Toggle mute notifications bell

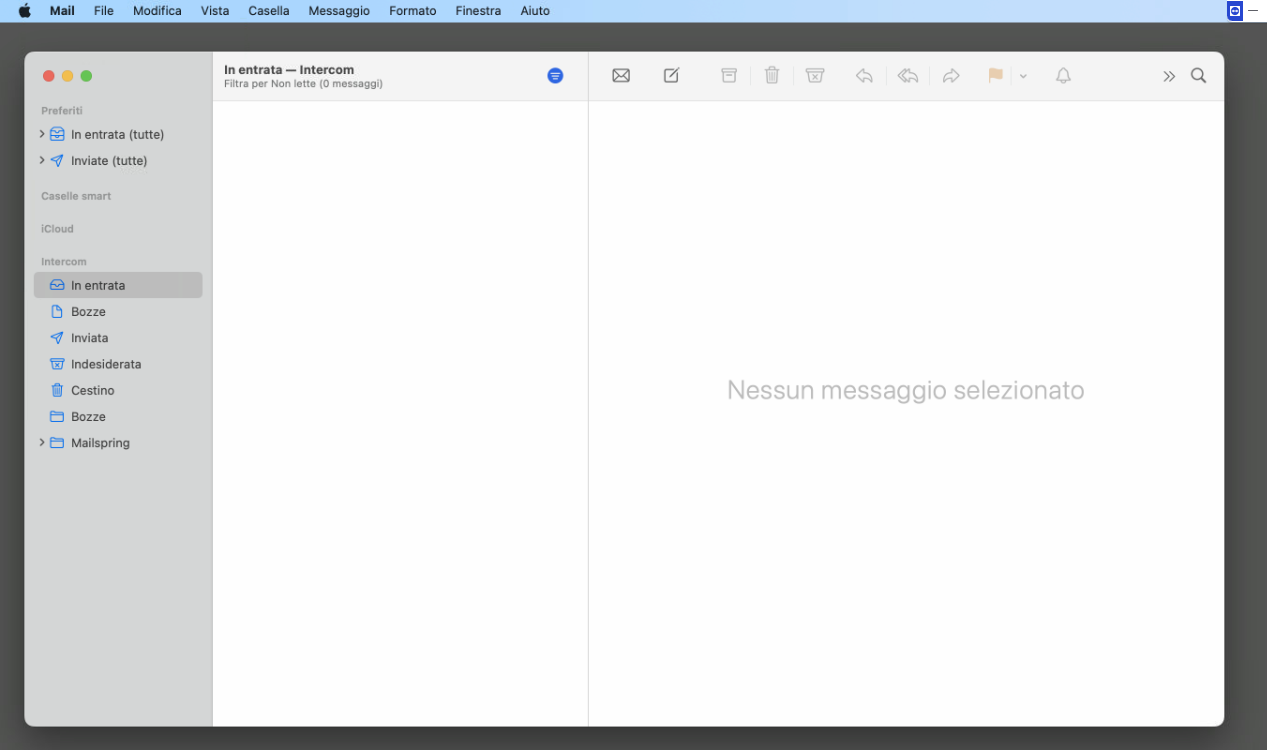pos(1063,76)
